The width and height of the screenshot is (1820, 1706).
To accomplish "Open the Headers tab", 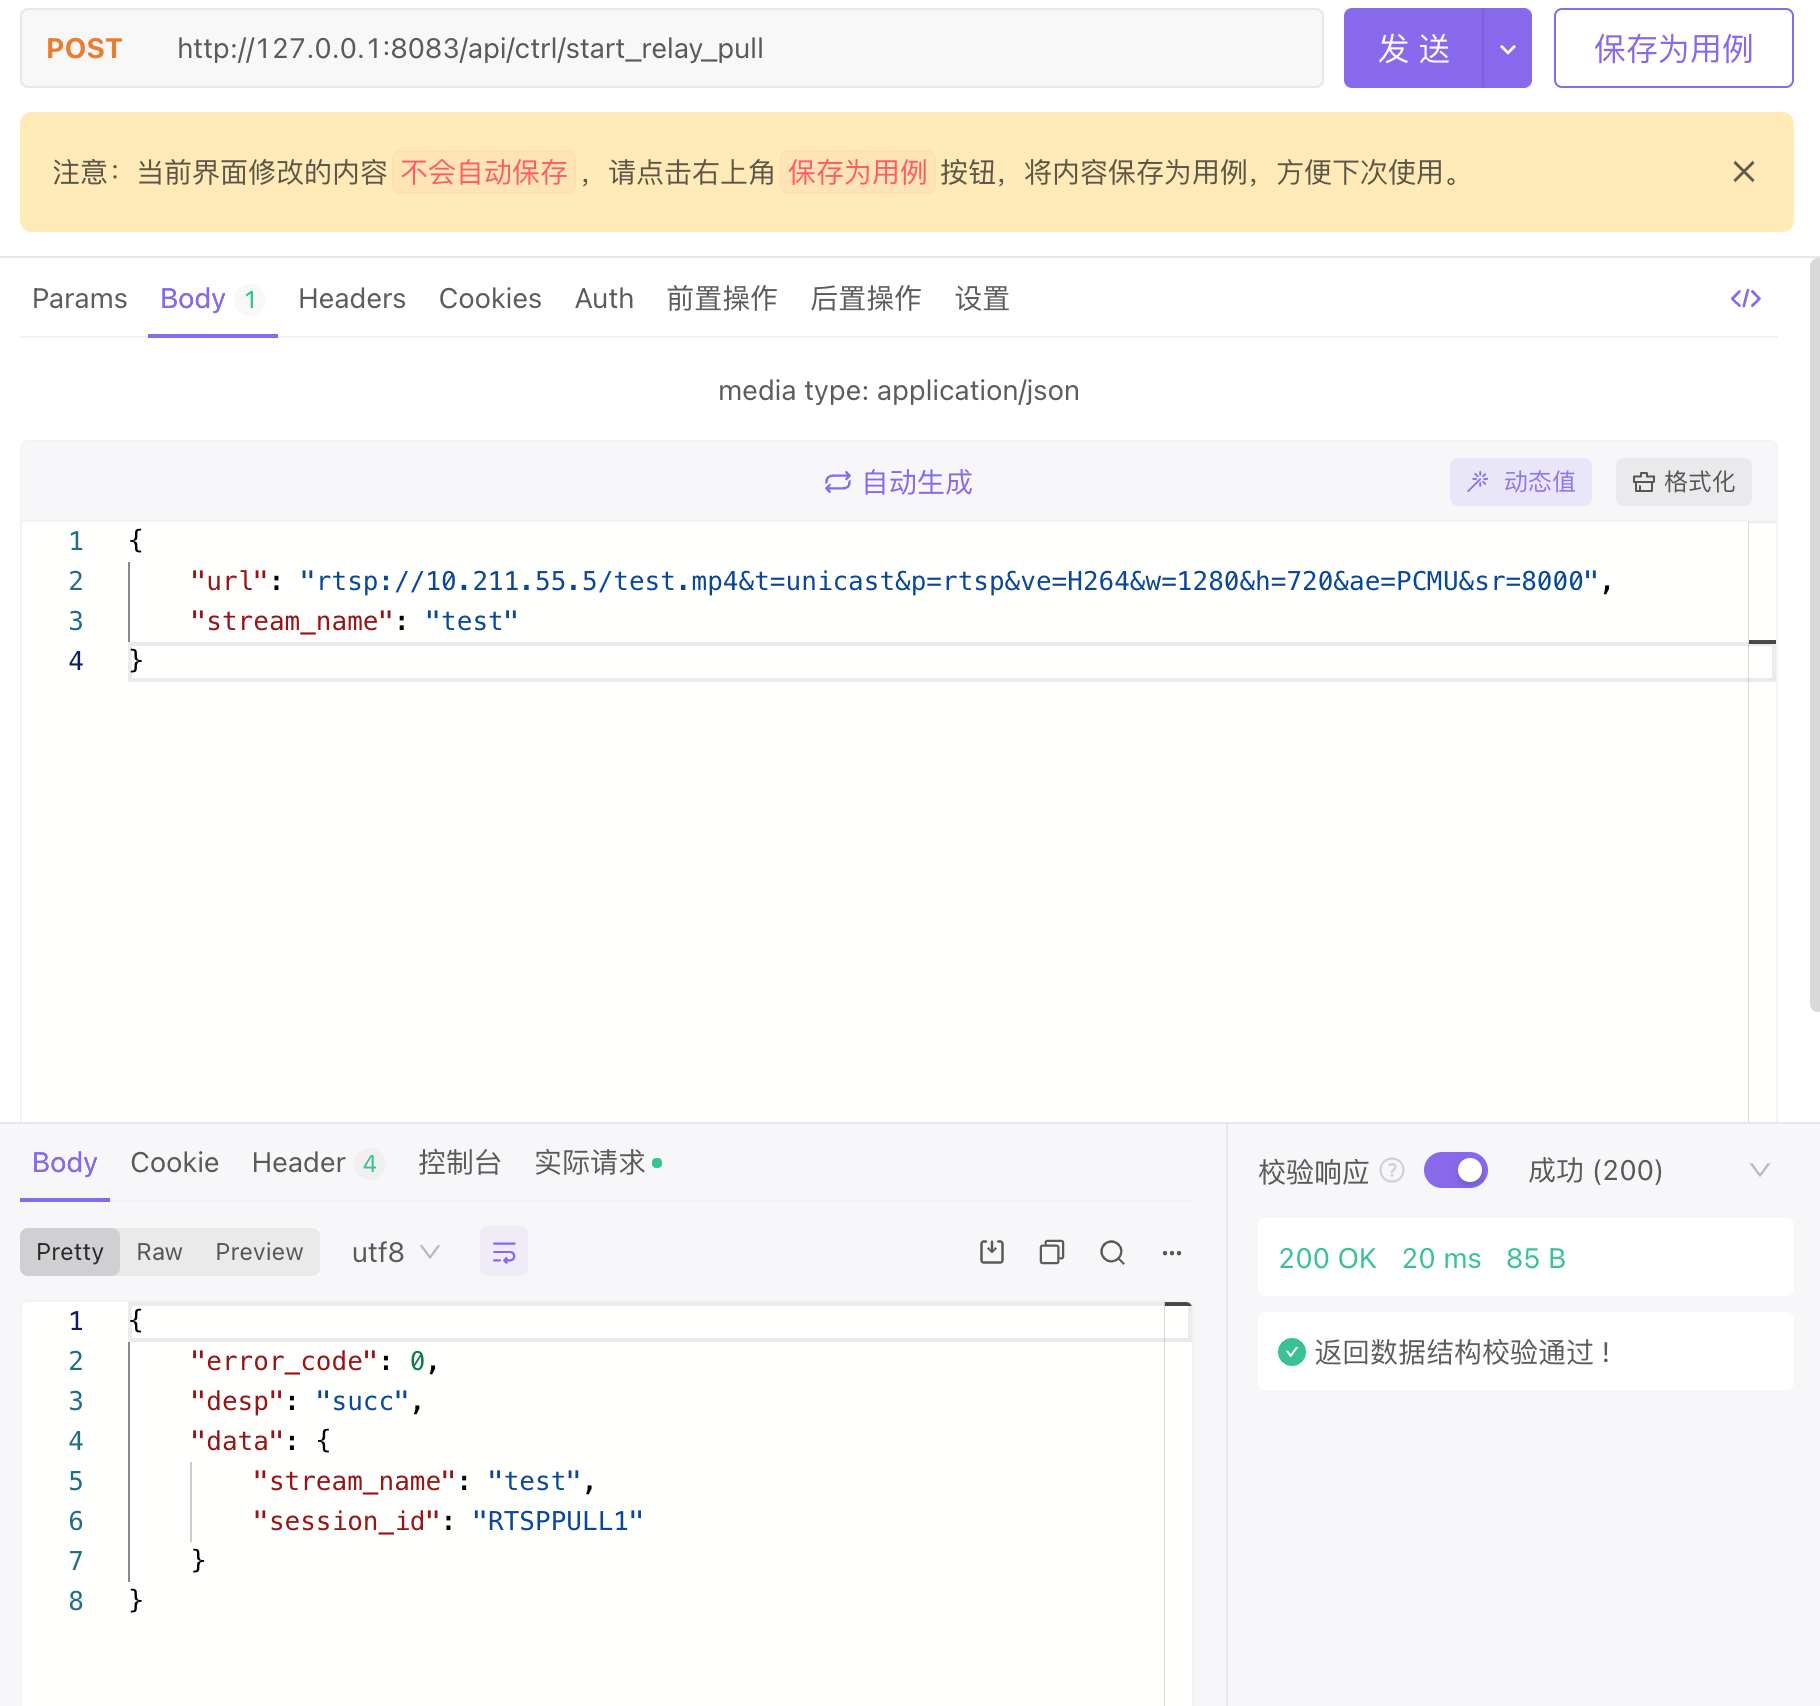I will (352, 298).
